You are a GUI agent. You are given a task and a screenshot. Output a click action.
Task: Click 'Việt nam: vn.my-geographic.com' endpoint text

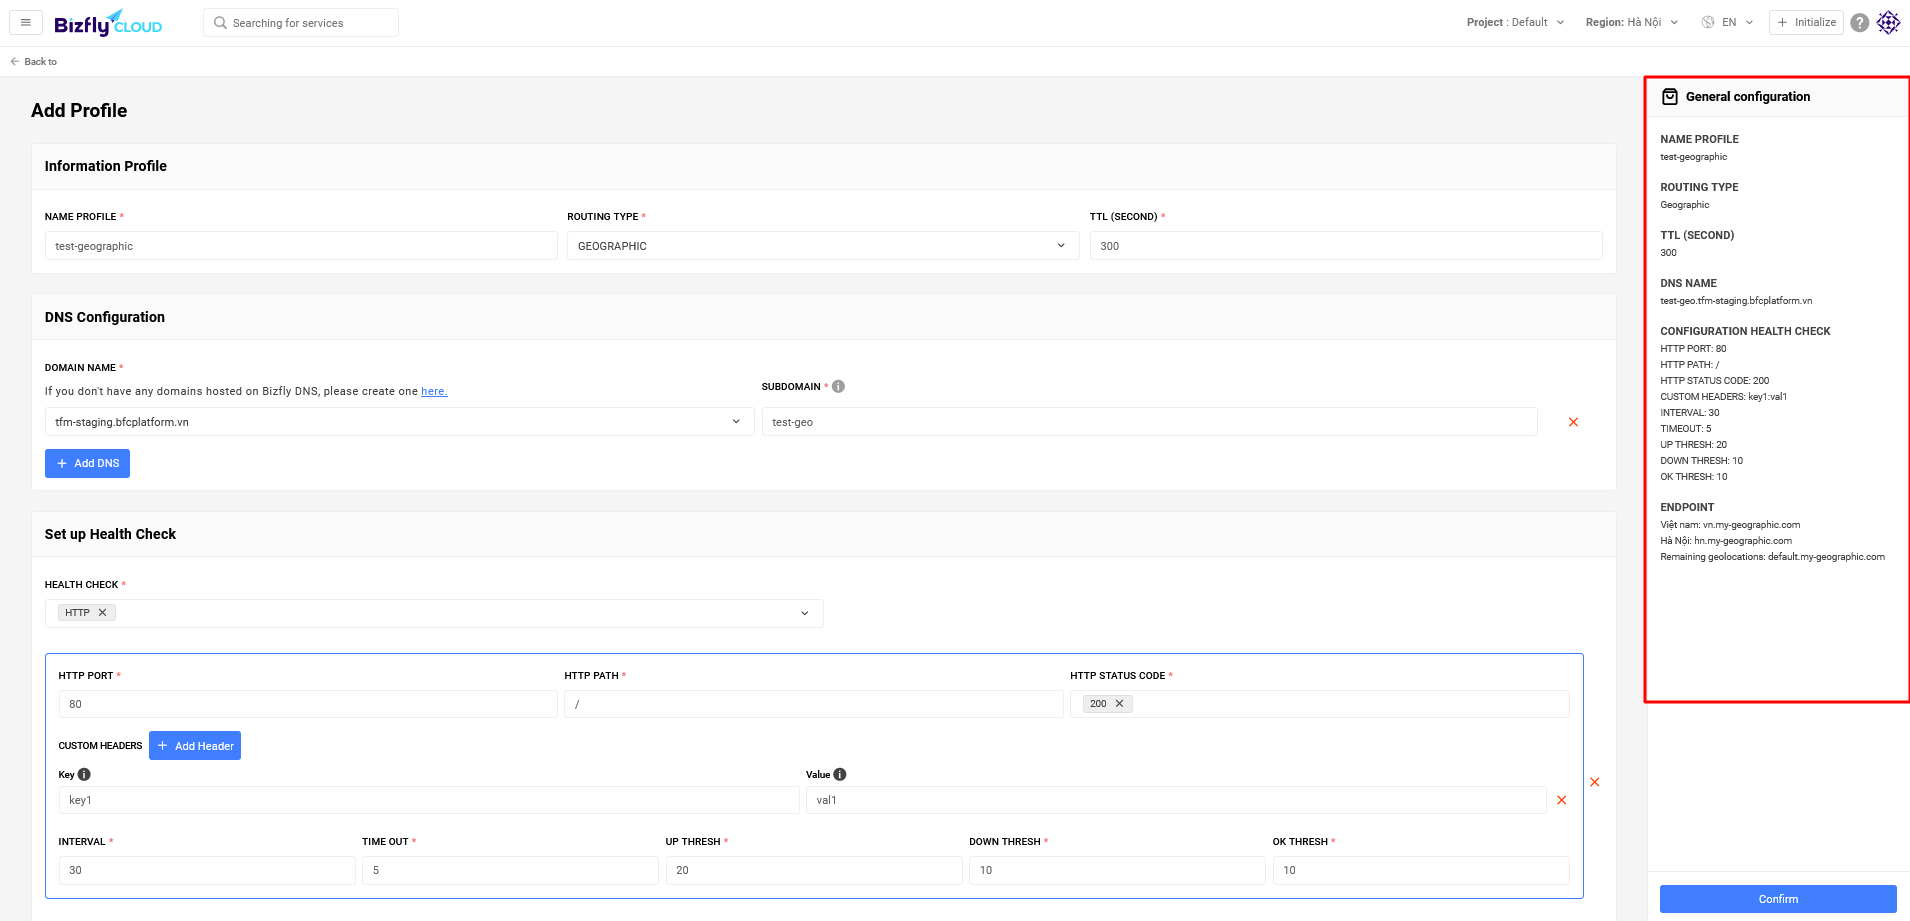pyautogui.click(x=1730, y=525)
